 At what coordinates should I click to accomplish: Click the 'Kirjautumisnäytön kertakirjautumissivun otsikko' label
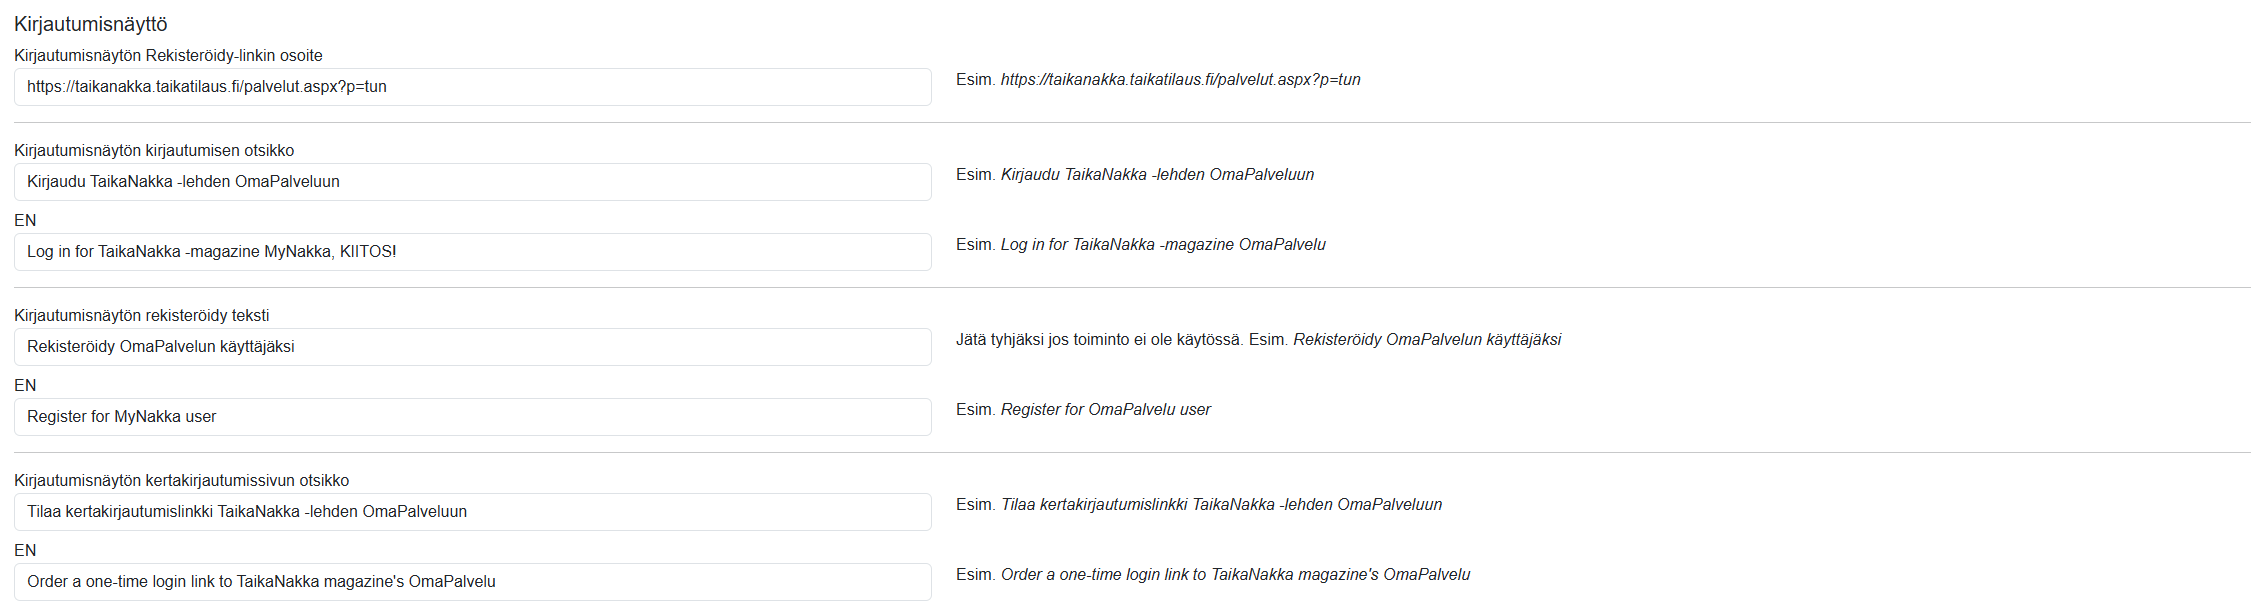tap(181, 481)
